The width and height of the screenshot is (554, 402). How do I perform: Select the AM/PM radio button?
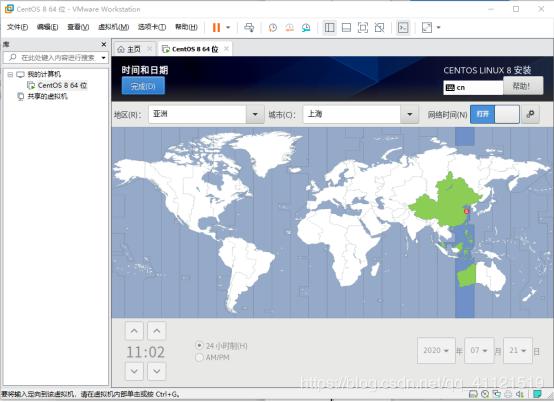pyautogui.click(x=199, y=357)
